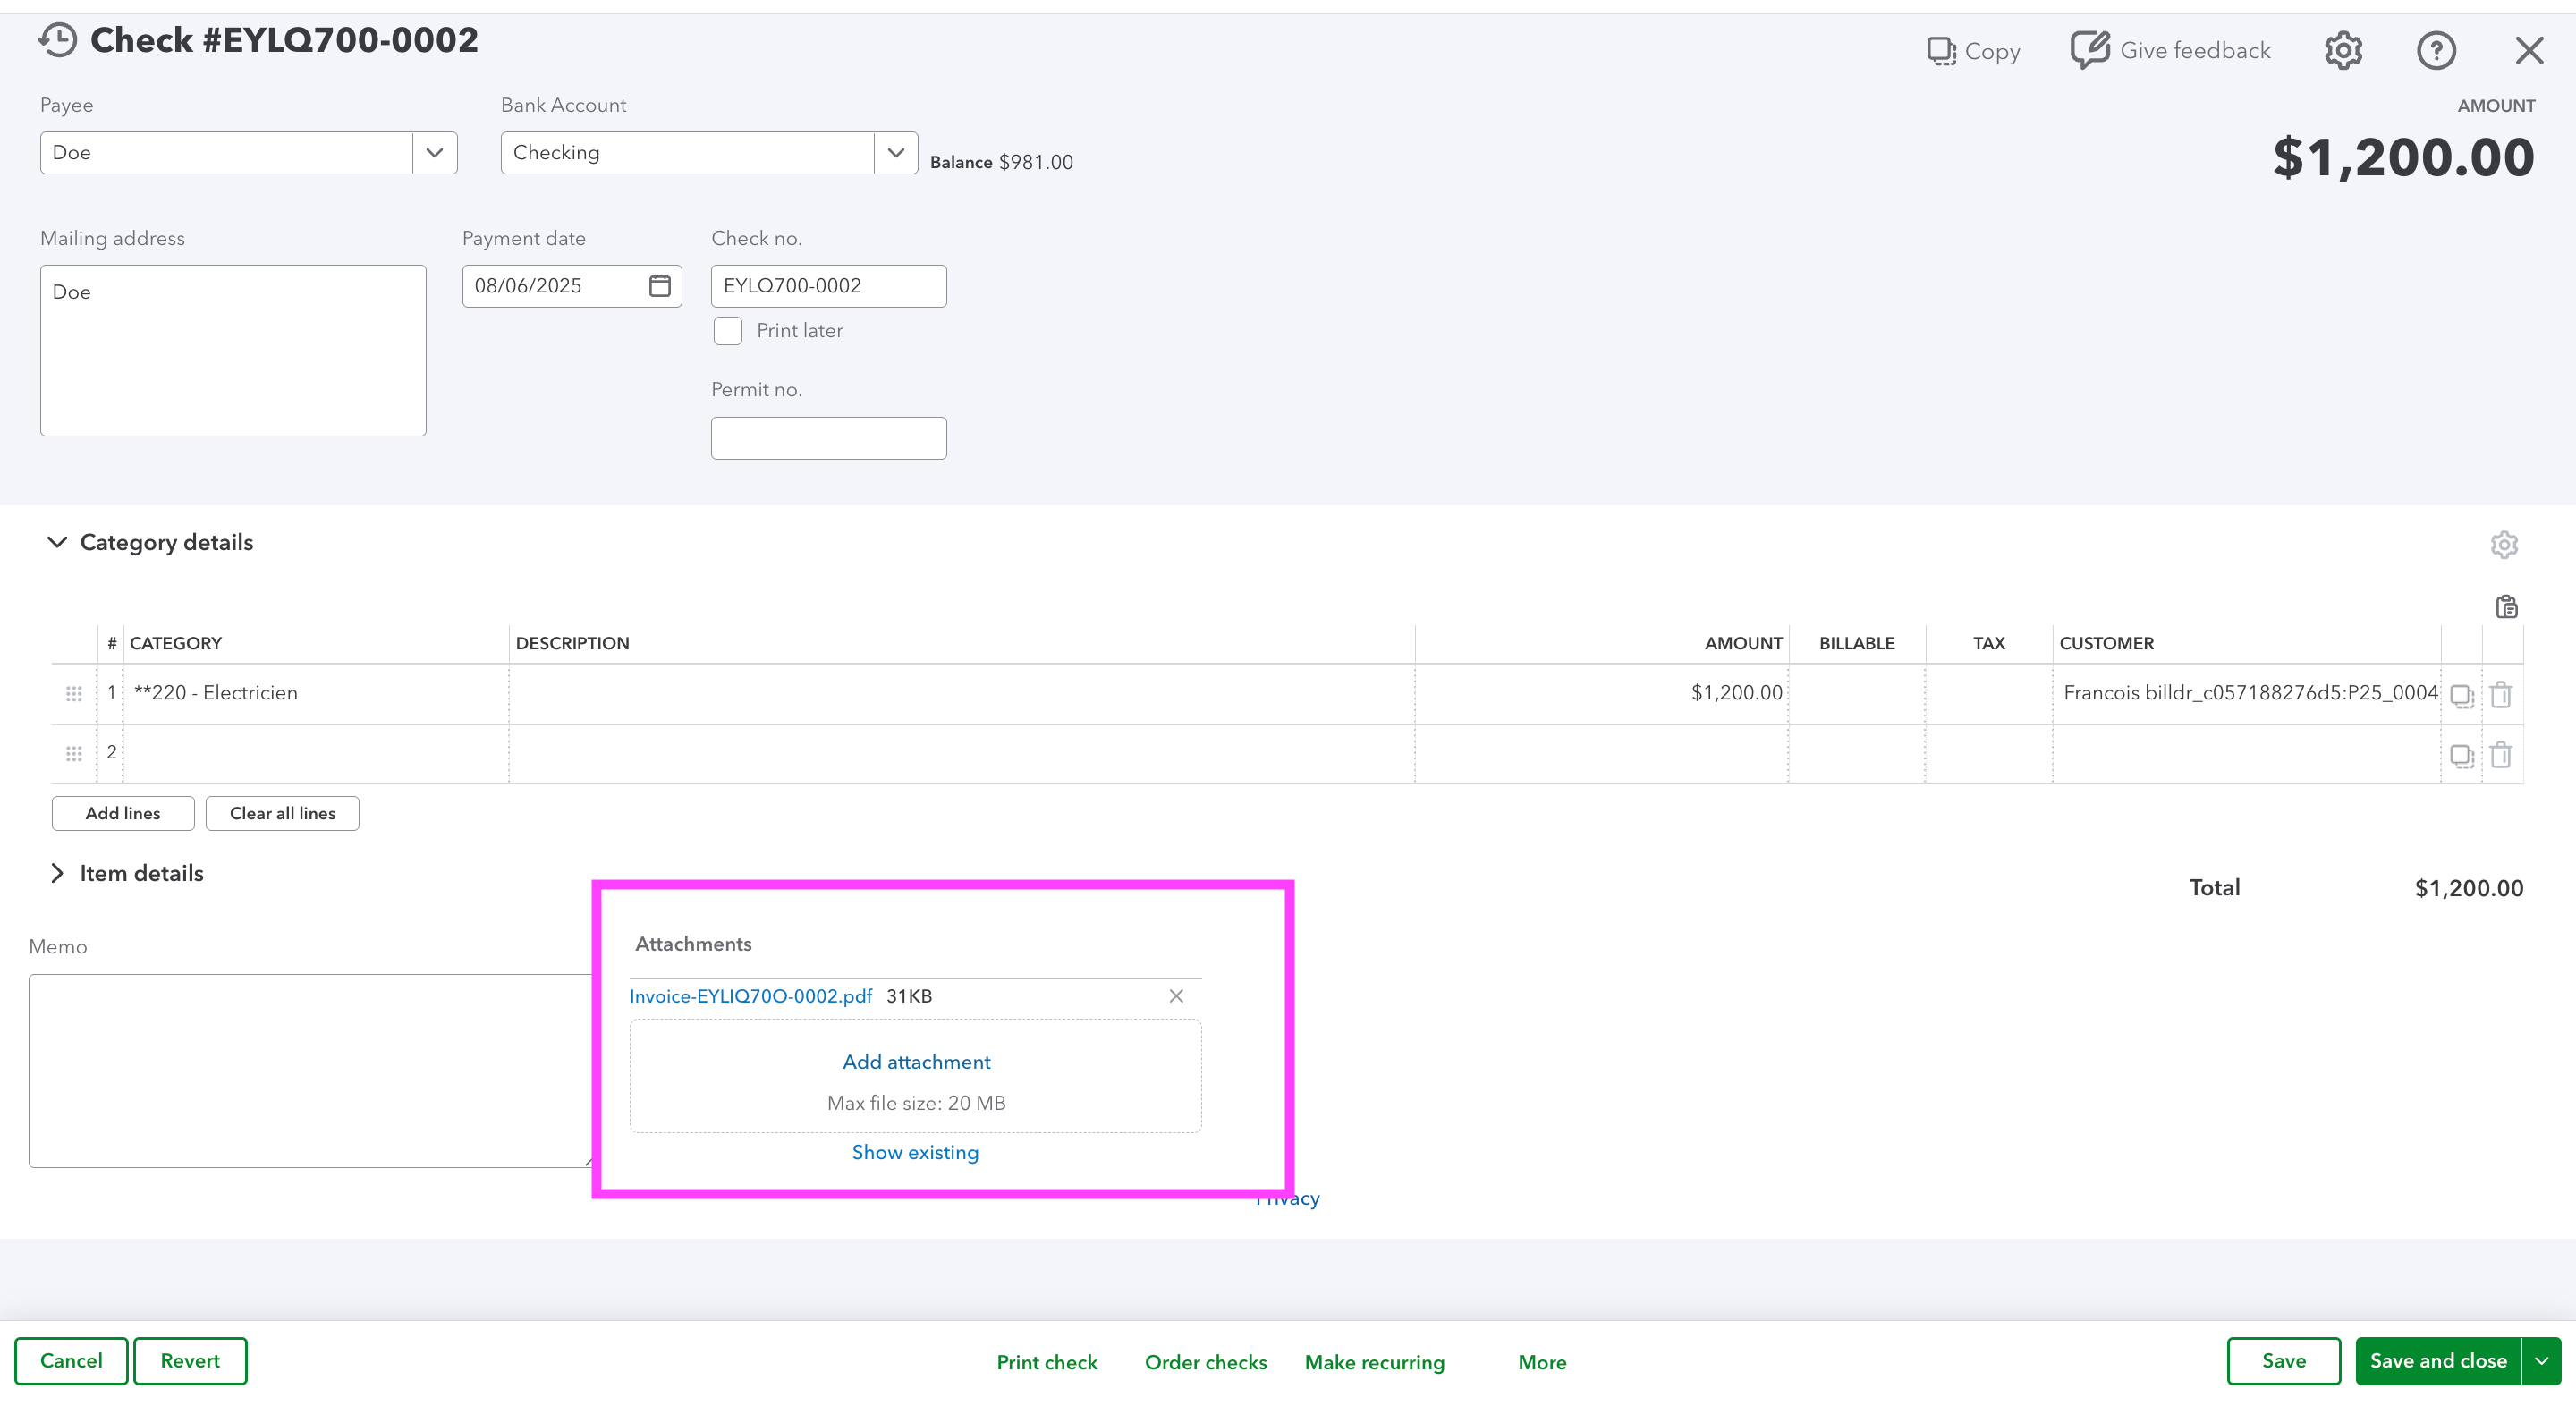Open the Save and close dropdown arrow
This screenshot has width=2576, height=1406.
pyautogui.click(x=2541, y=1361)
